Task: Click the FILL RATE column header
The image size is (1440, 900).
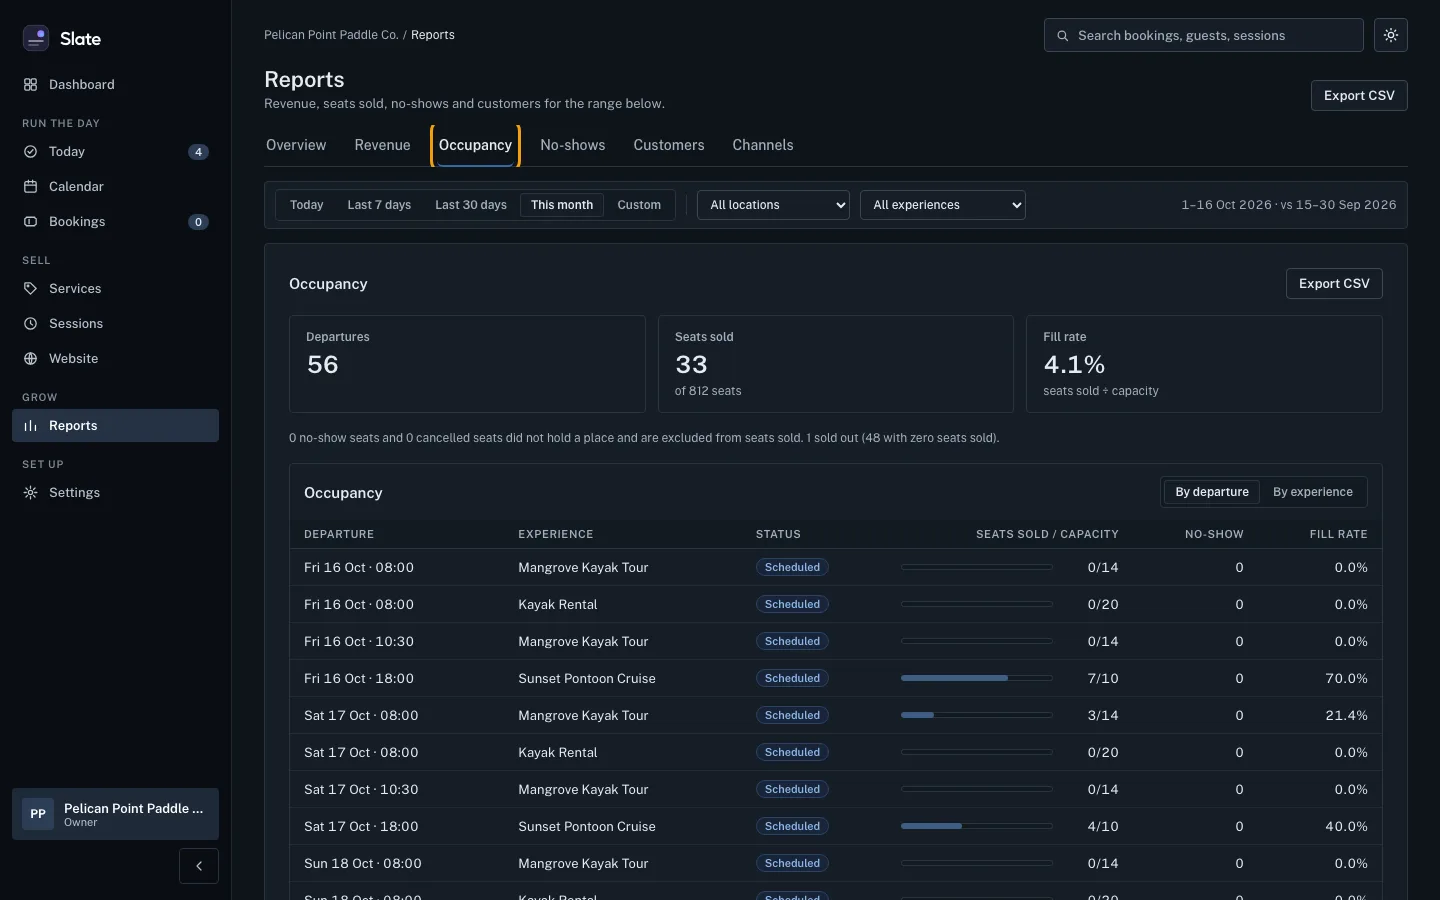Action: [1338, 534]
